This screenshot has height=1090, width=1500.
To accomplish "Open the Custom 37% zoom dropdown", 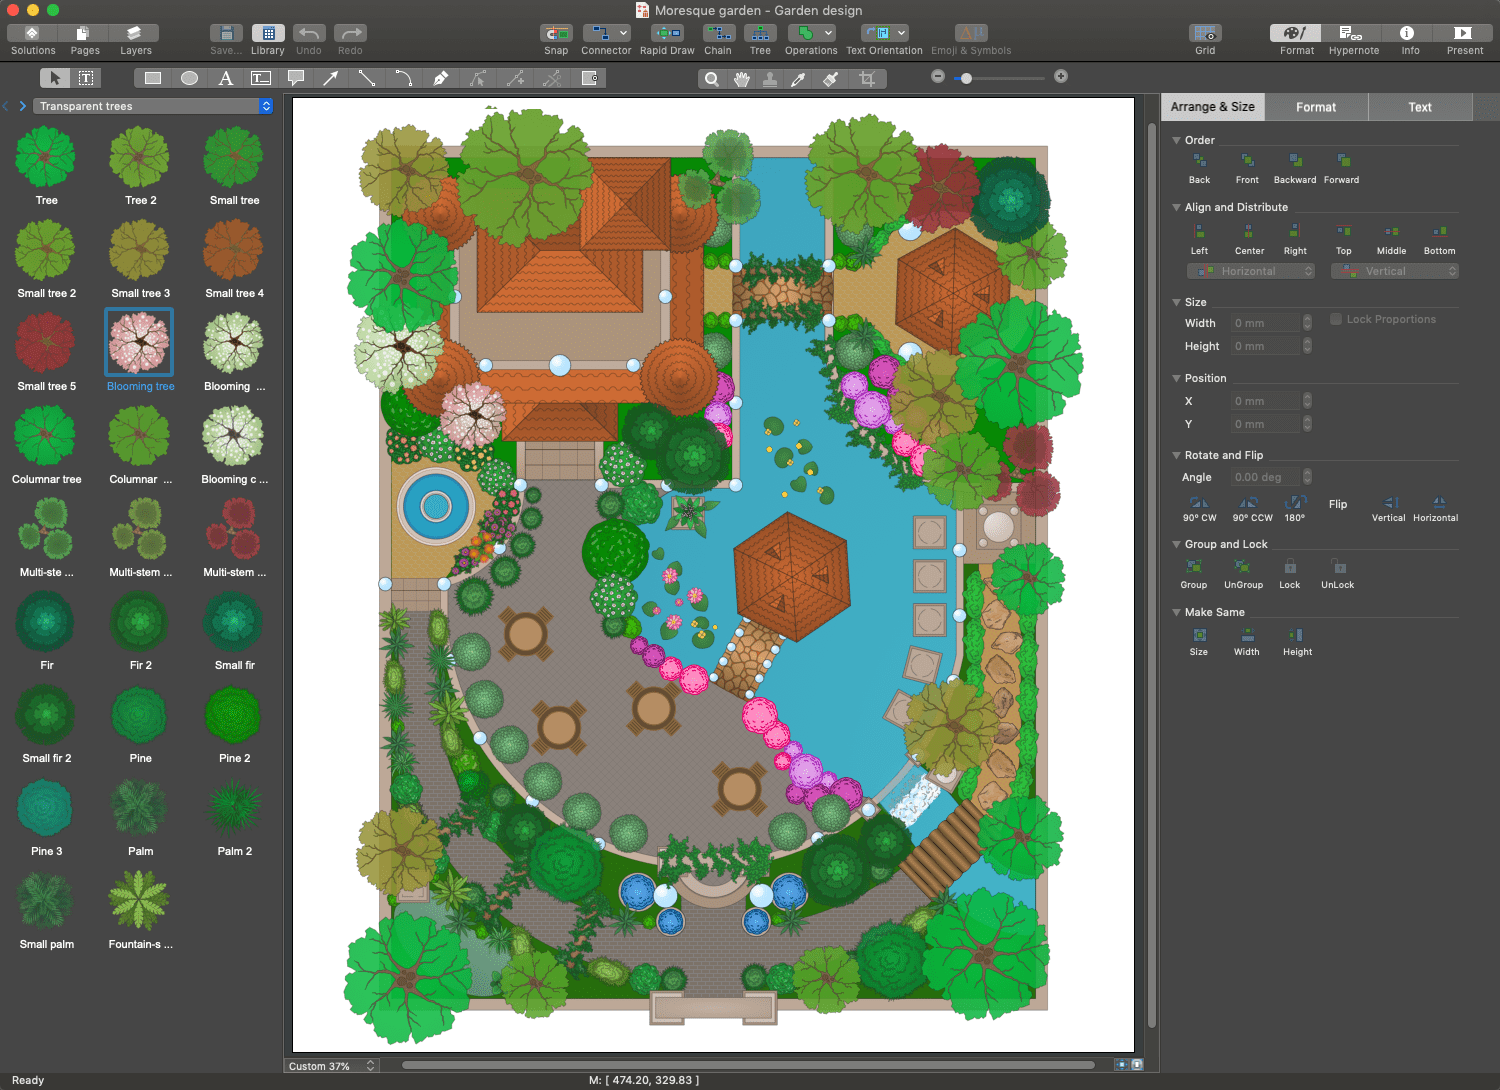I will pos(331,1065).
